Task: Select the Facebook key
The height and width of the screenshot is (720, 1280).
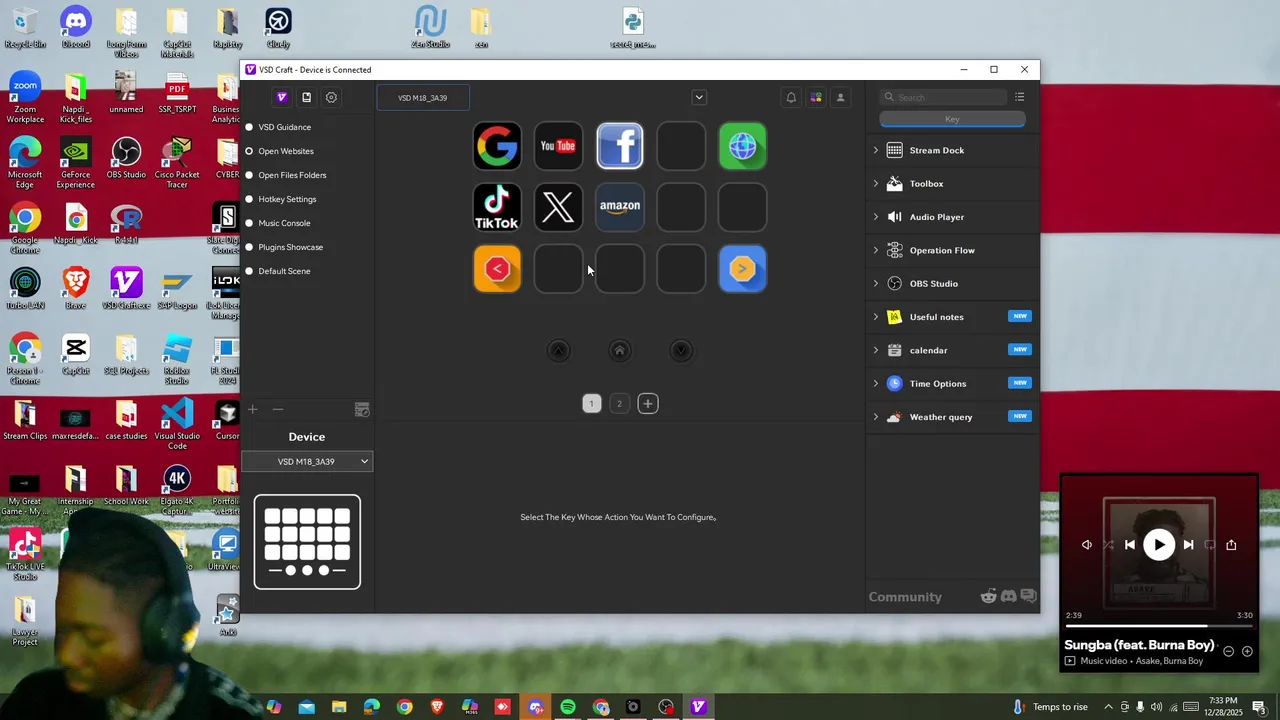Action: (x=620, y=146)
